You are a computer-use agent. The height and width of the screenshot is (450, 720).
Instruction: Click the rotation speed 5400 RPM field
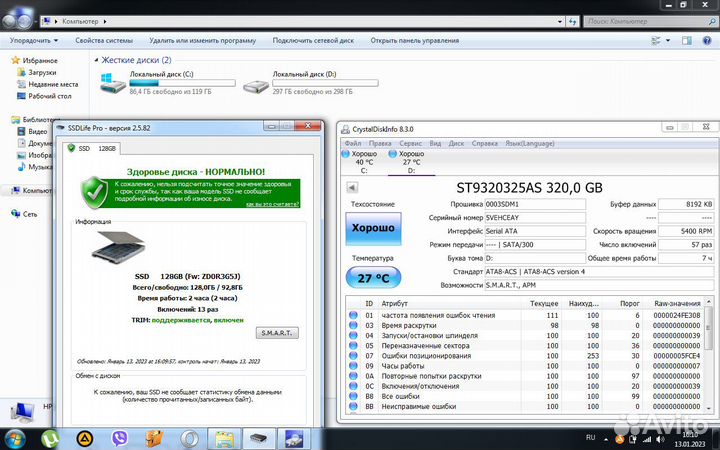(x=686, y=231)
